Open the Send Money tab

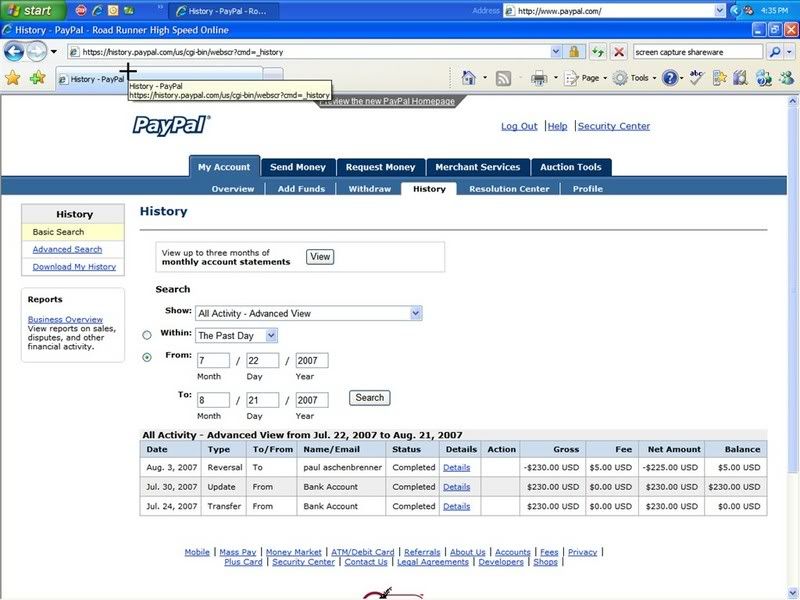tap(297, 167)
